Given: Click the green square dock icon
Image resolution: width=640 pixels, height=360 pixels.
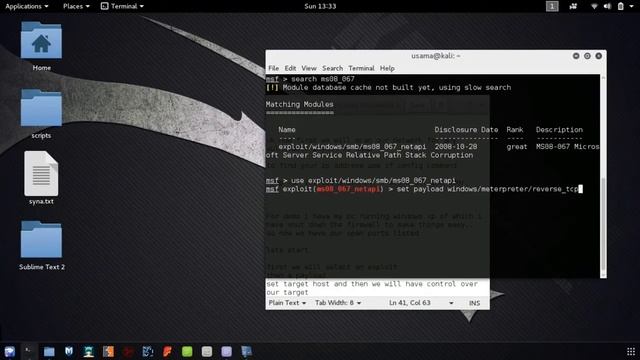Looking at the screenshot, I should [187, 351].
